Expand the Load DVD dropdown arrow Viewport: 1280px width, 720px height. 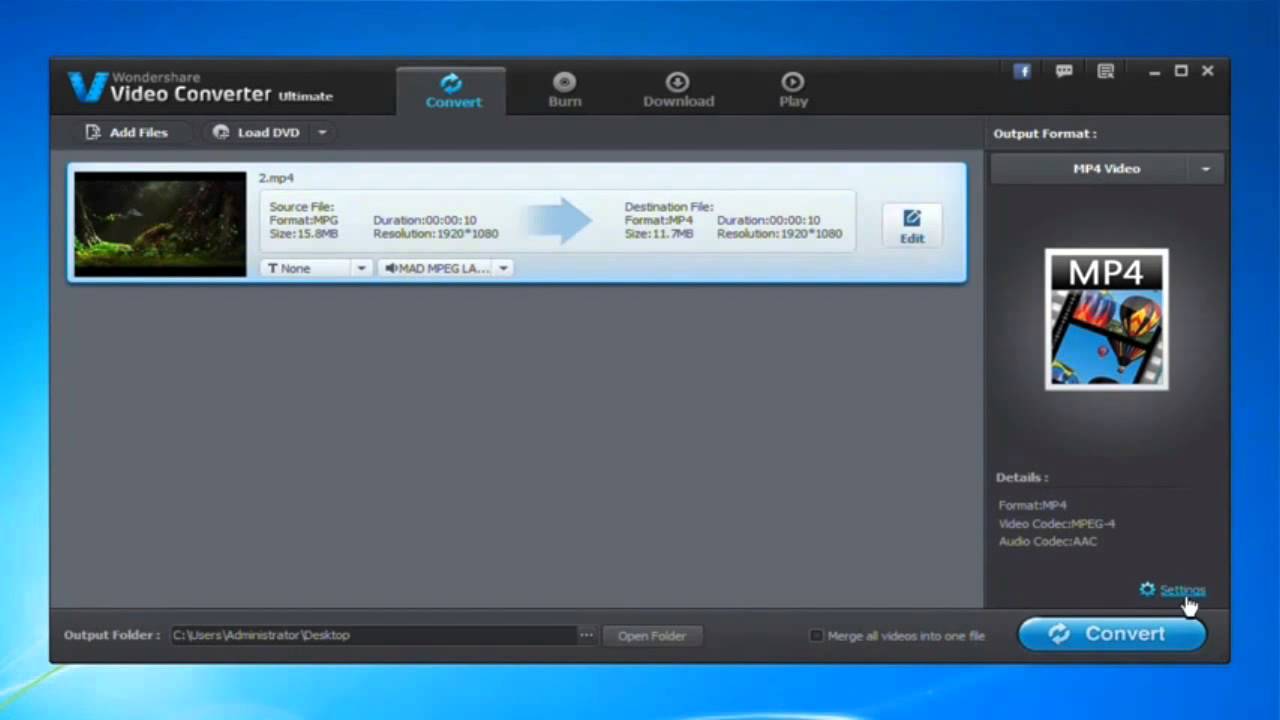pyautogui.click(x=322, y=132)
